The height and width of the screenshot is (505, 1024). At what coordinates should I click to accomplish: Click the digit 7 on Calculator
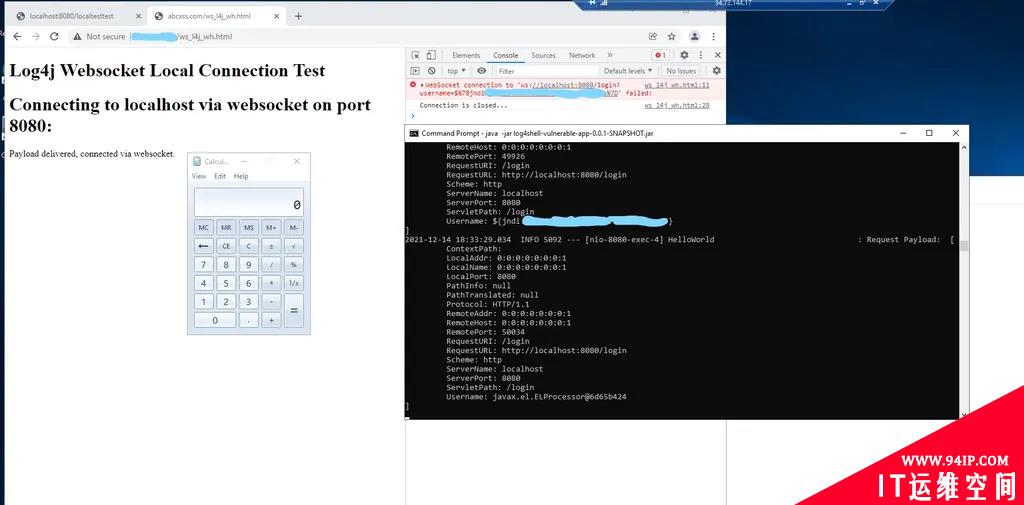coord(204,265)
